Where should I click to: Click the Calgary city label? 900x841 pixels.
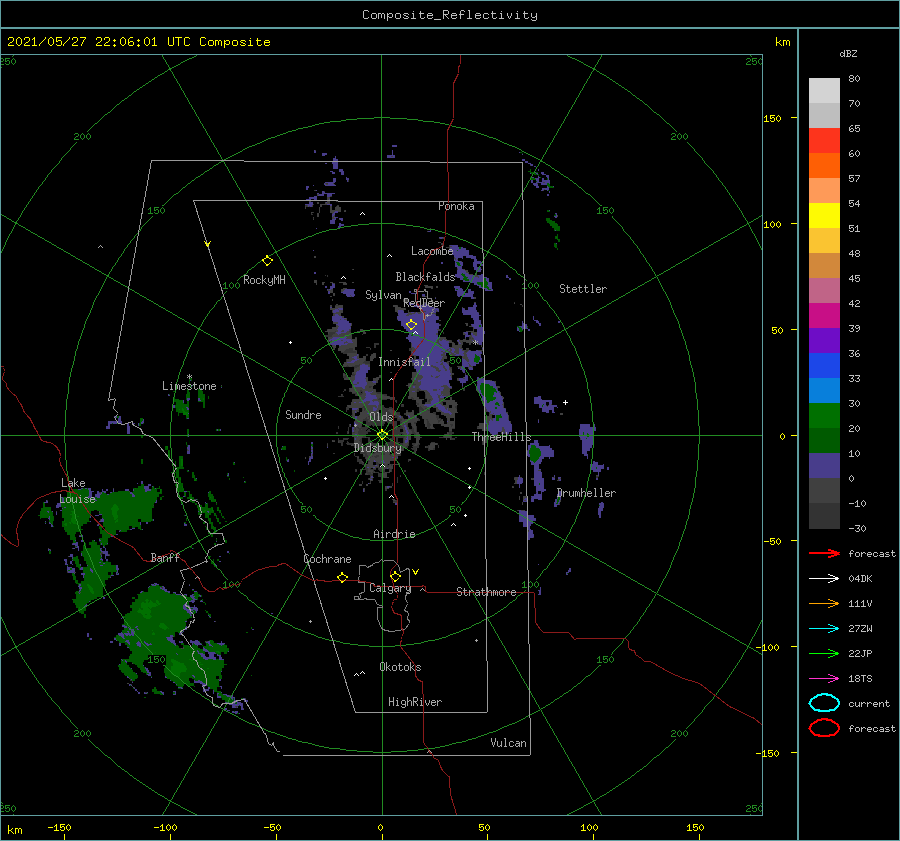pos(390,588)
